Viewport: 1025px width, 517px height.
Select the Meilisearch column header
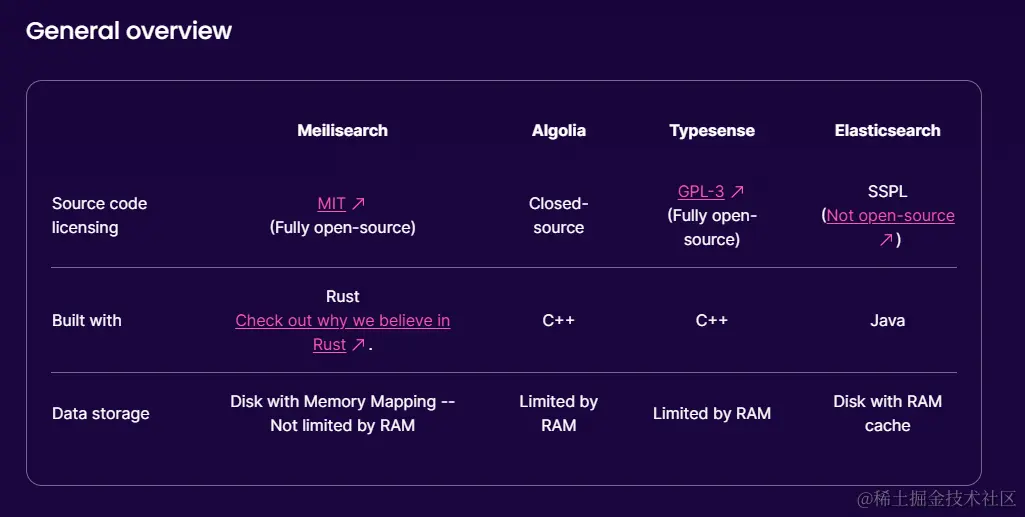coord(342,131)
